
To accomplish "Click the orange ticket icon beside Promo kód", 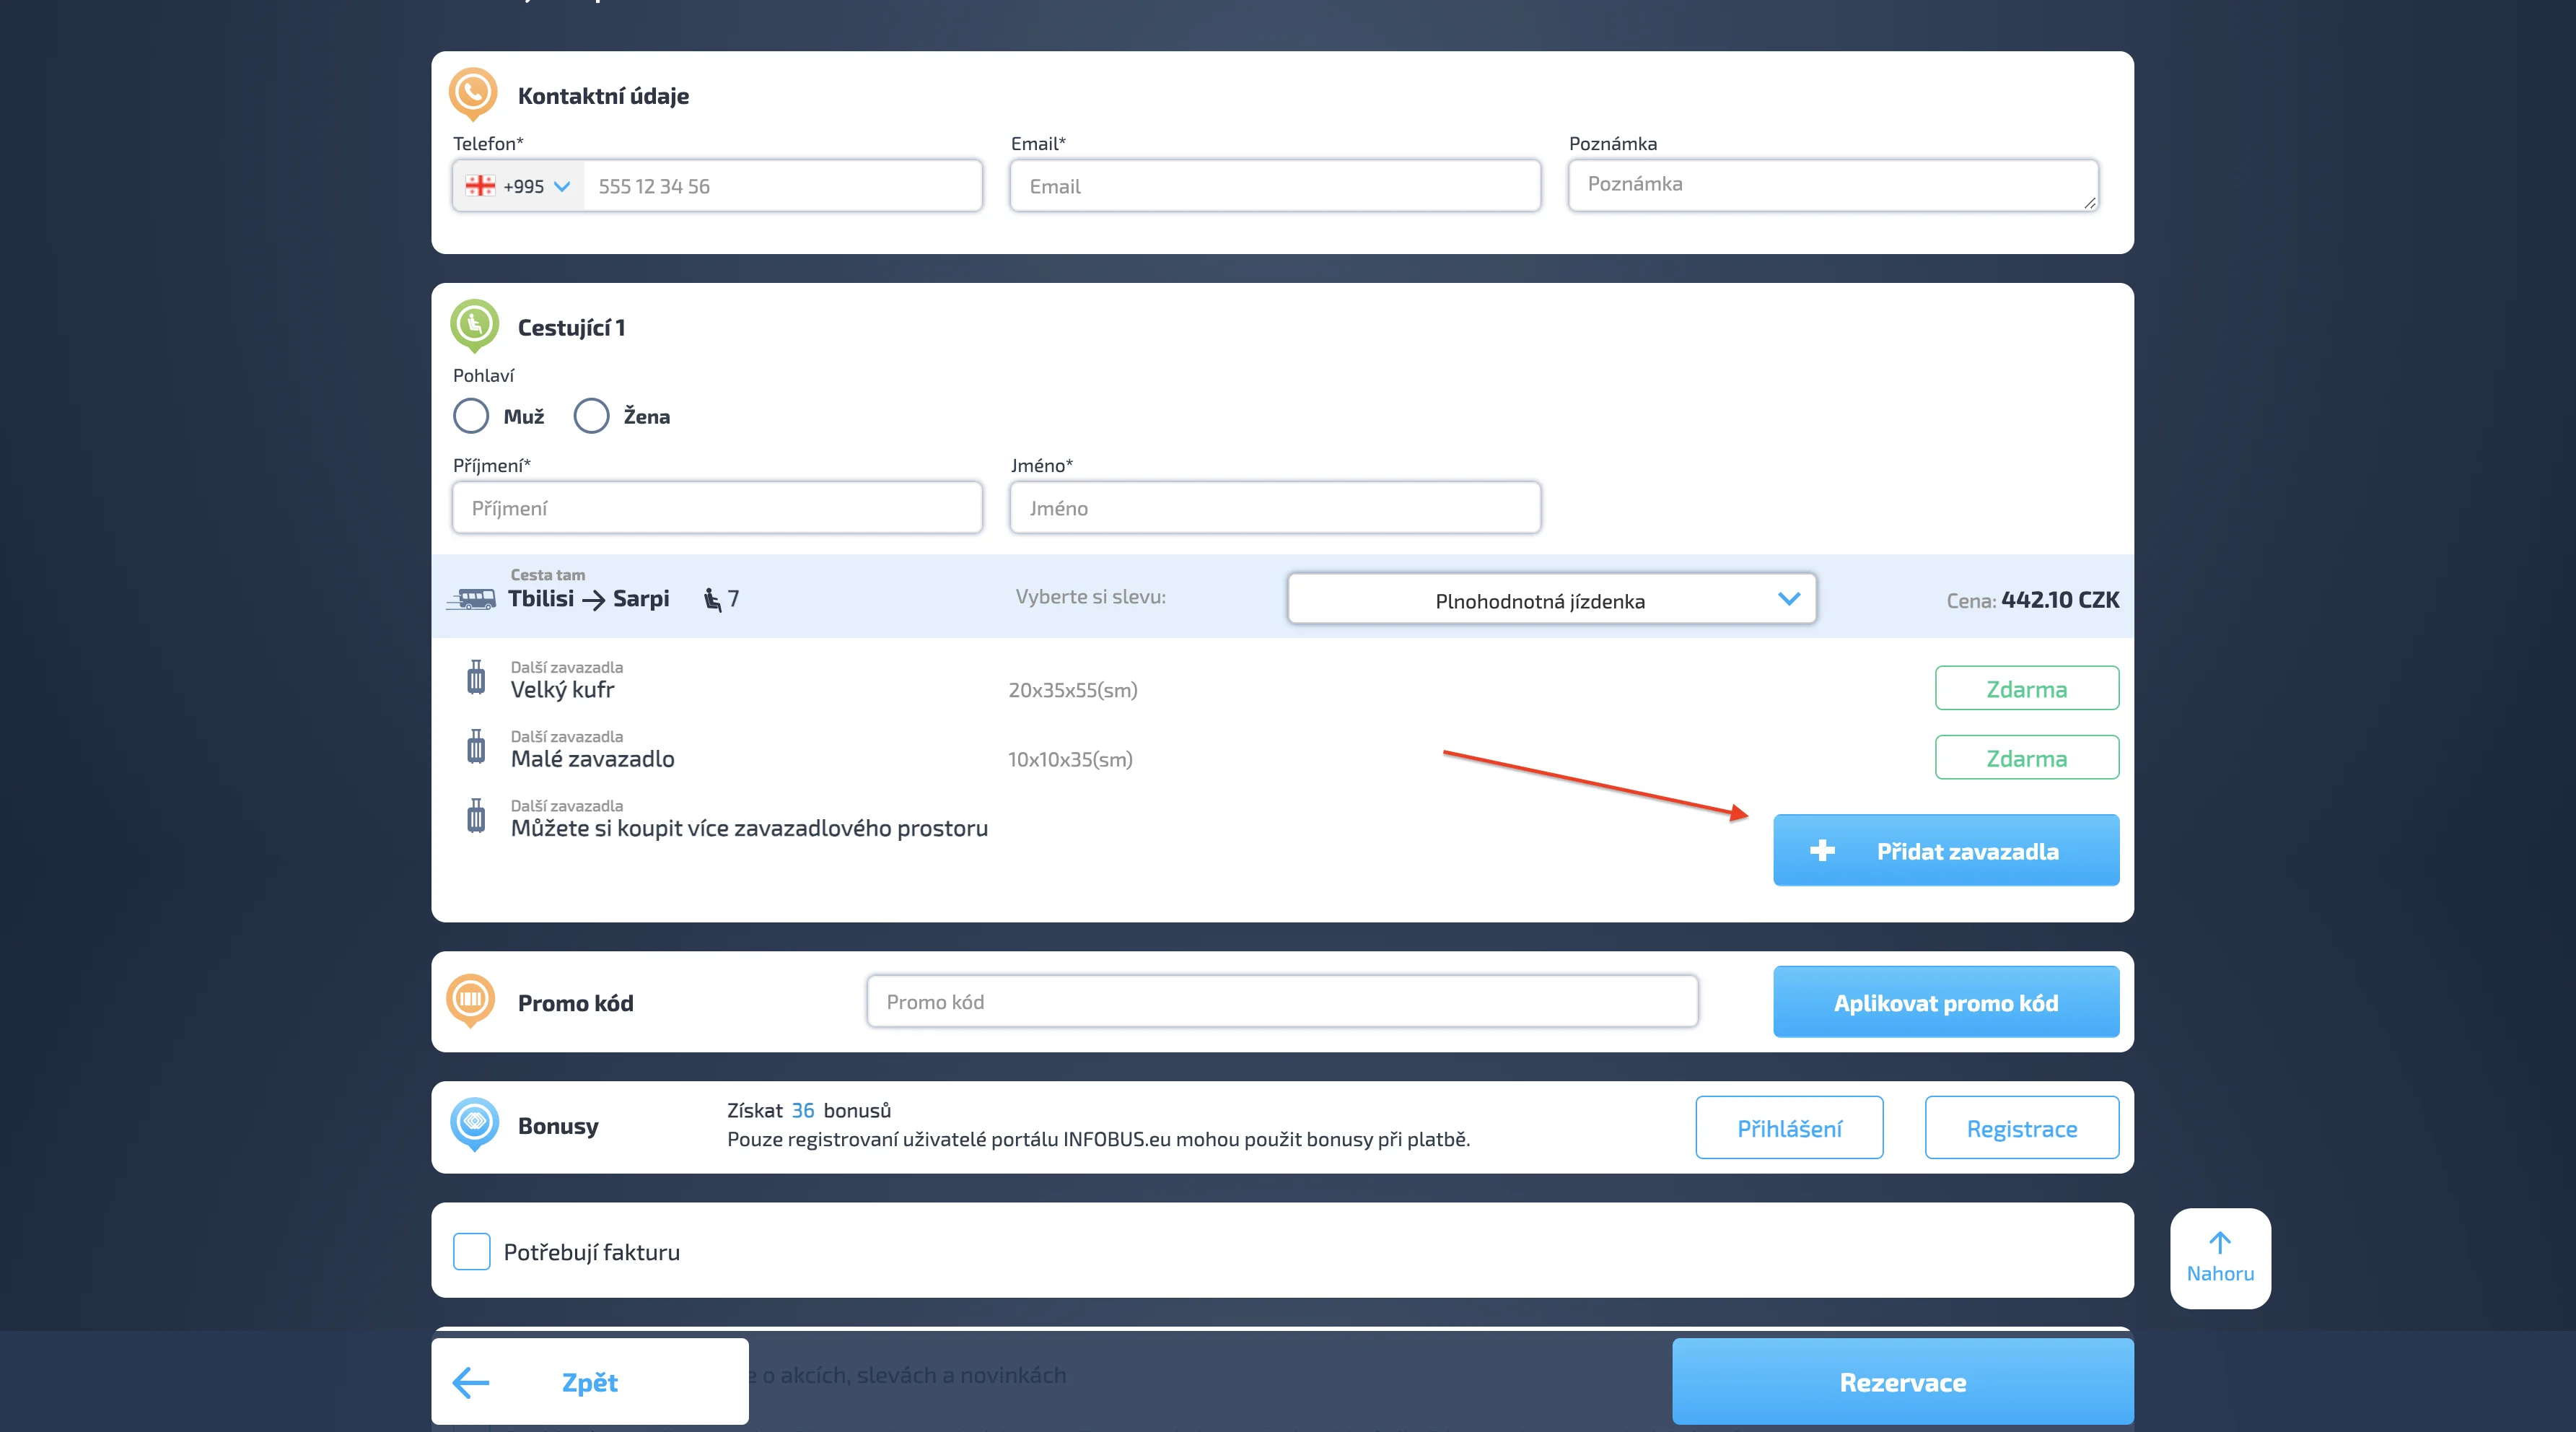I will (x=471, y=999).
